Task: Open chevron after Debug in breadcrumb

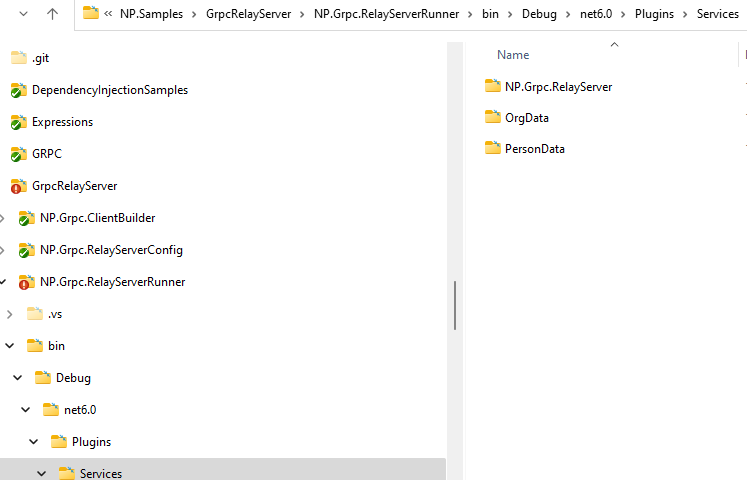Action: (x=568, y=15)
